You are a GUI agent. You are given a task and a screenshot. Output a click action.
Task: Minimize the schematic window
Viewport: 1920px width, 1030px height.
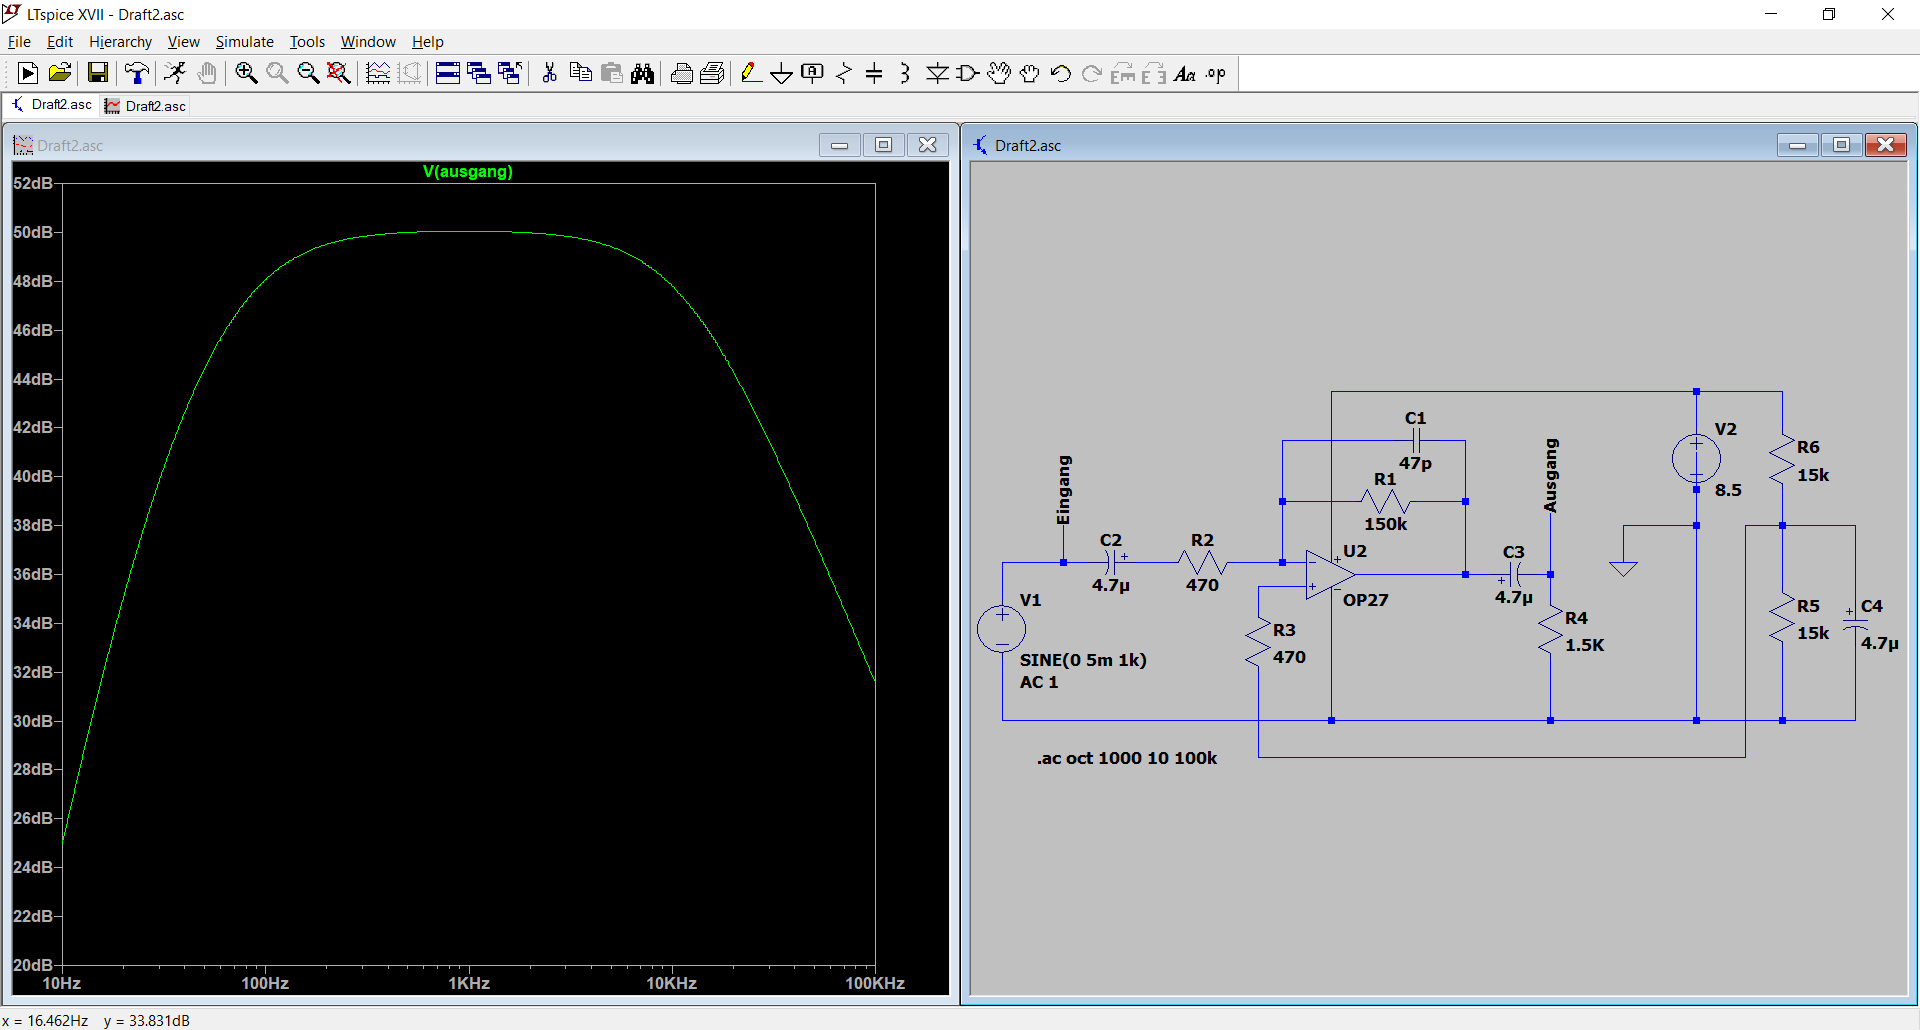1797,145
